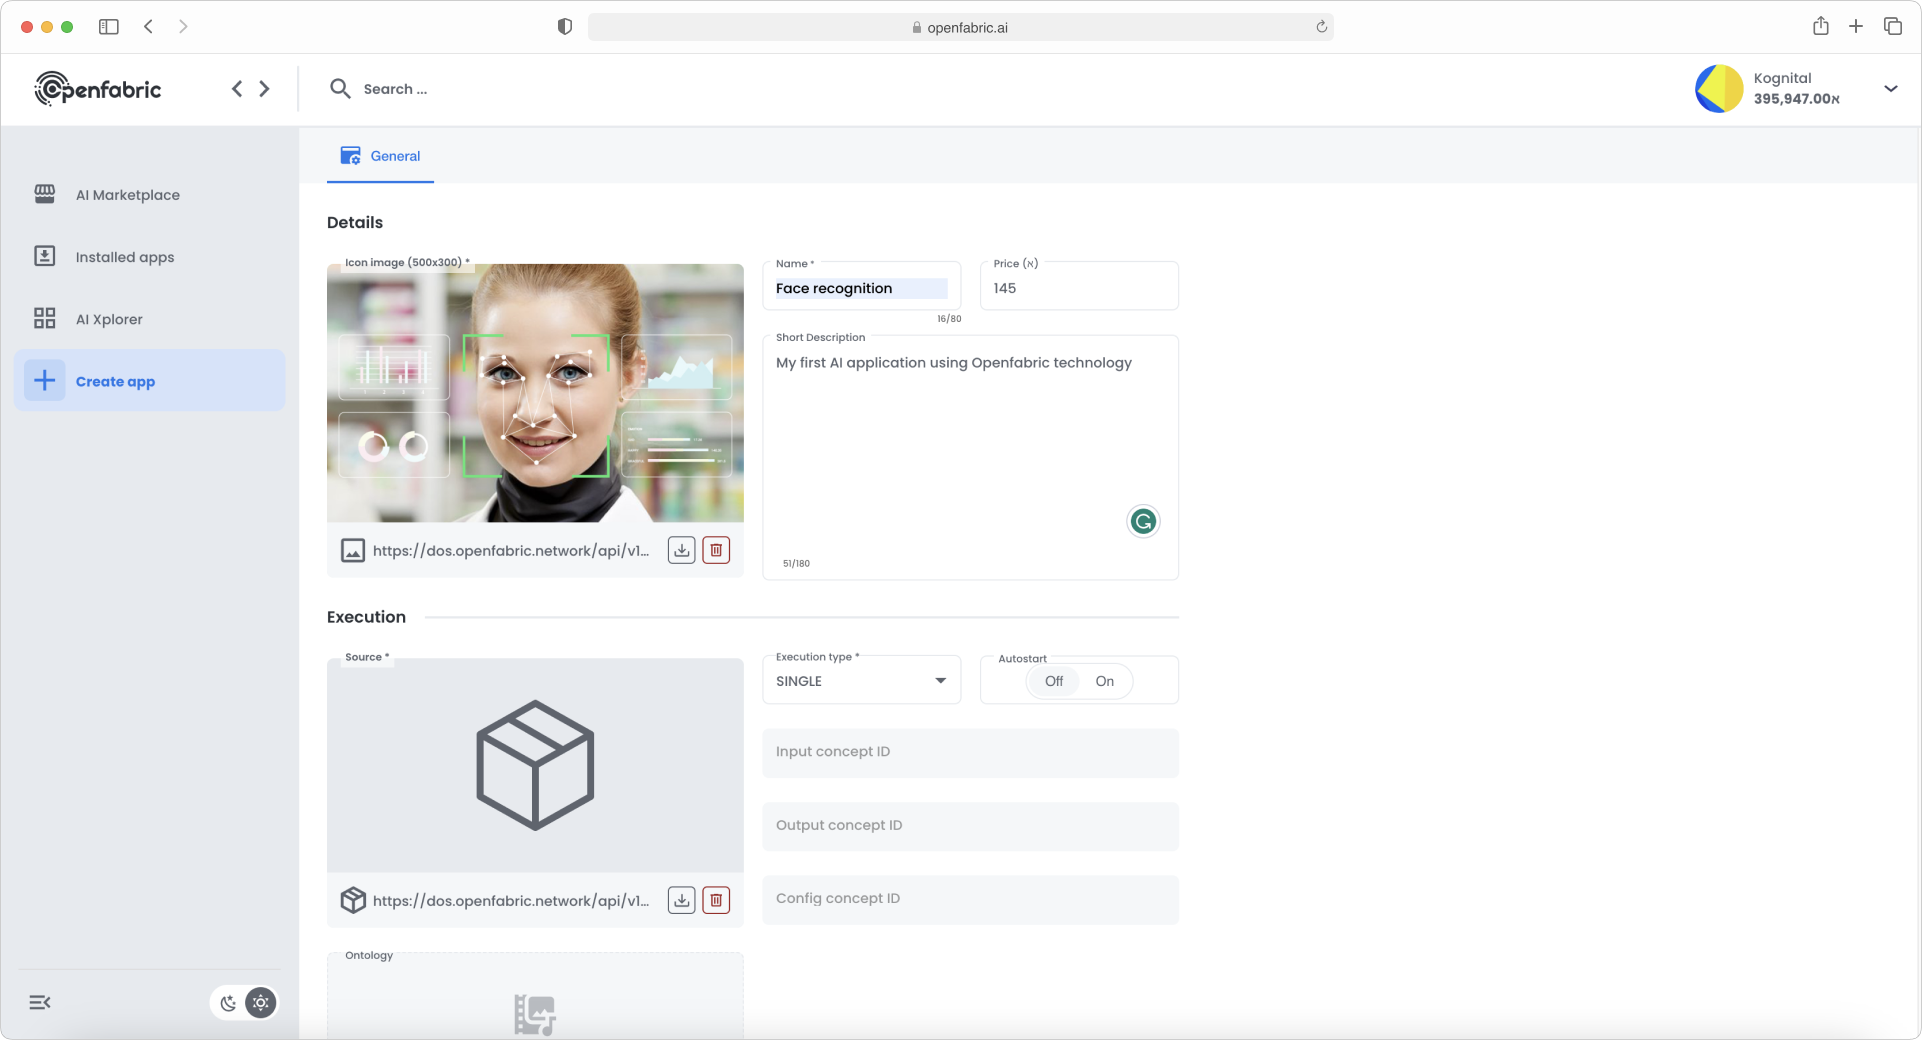Click the Safari sidebar toggle icon

109,27
